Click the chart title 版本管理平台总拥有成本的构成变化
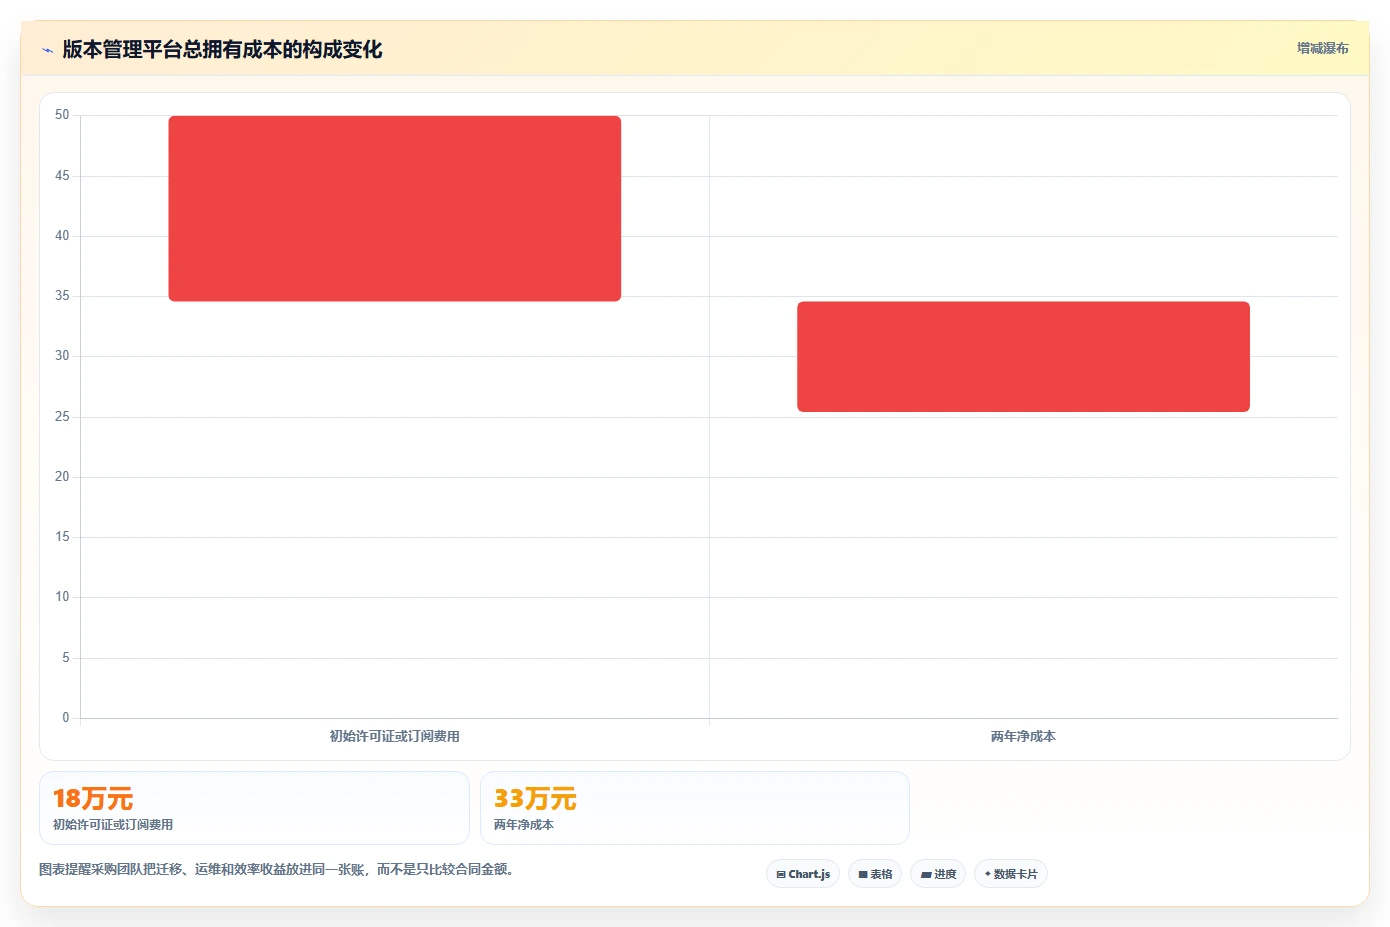This screenshot has width=1390, height=927. click(222, 49)
